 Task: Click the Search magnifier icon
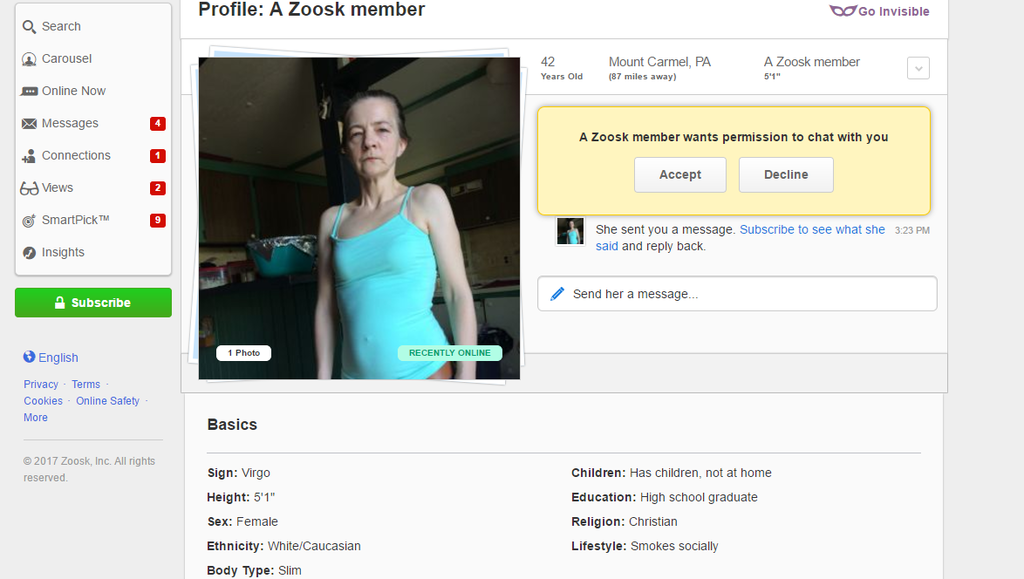29,27
